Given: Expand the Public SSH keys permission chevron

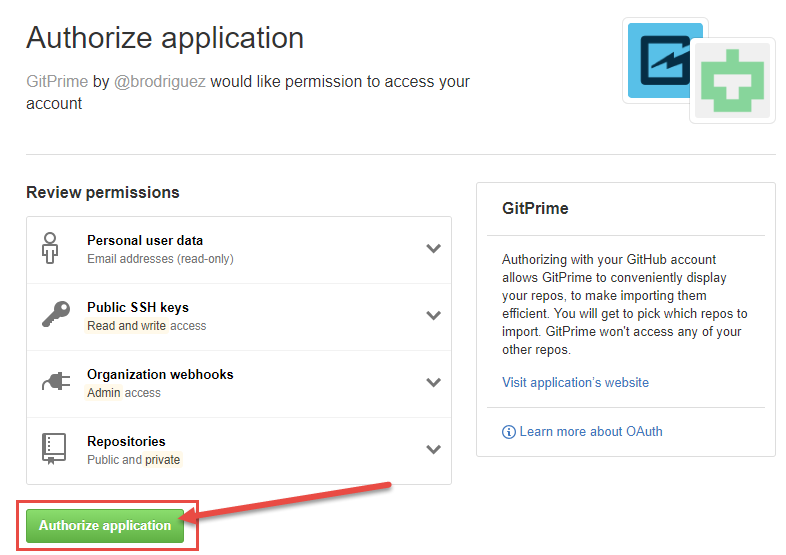Looking at the screenshot, I should pyautogui.click(x=433, y=315).
